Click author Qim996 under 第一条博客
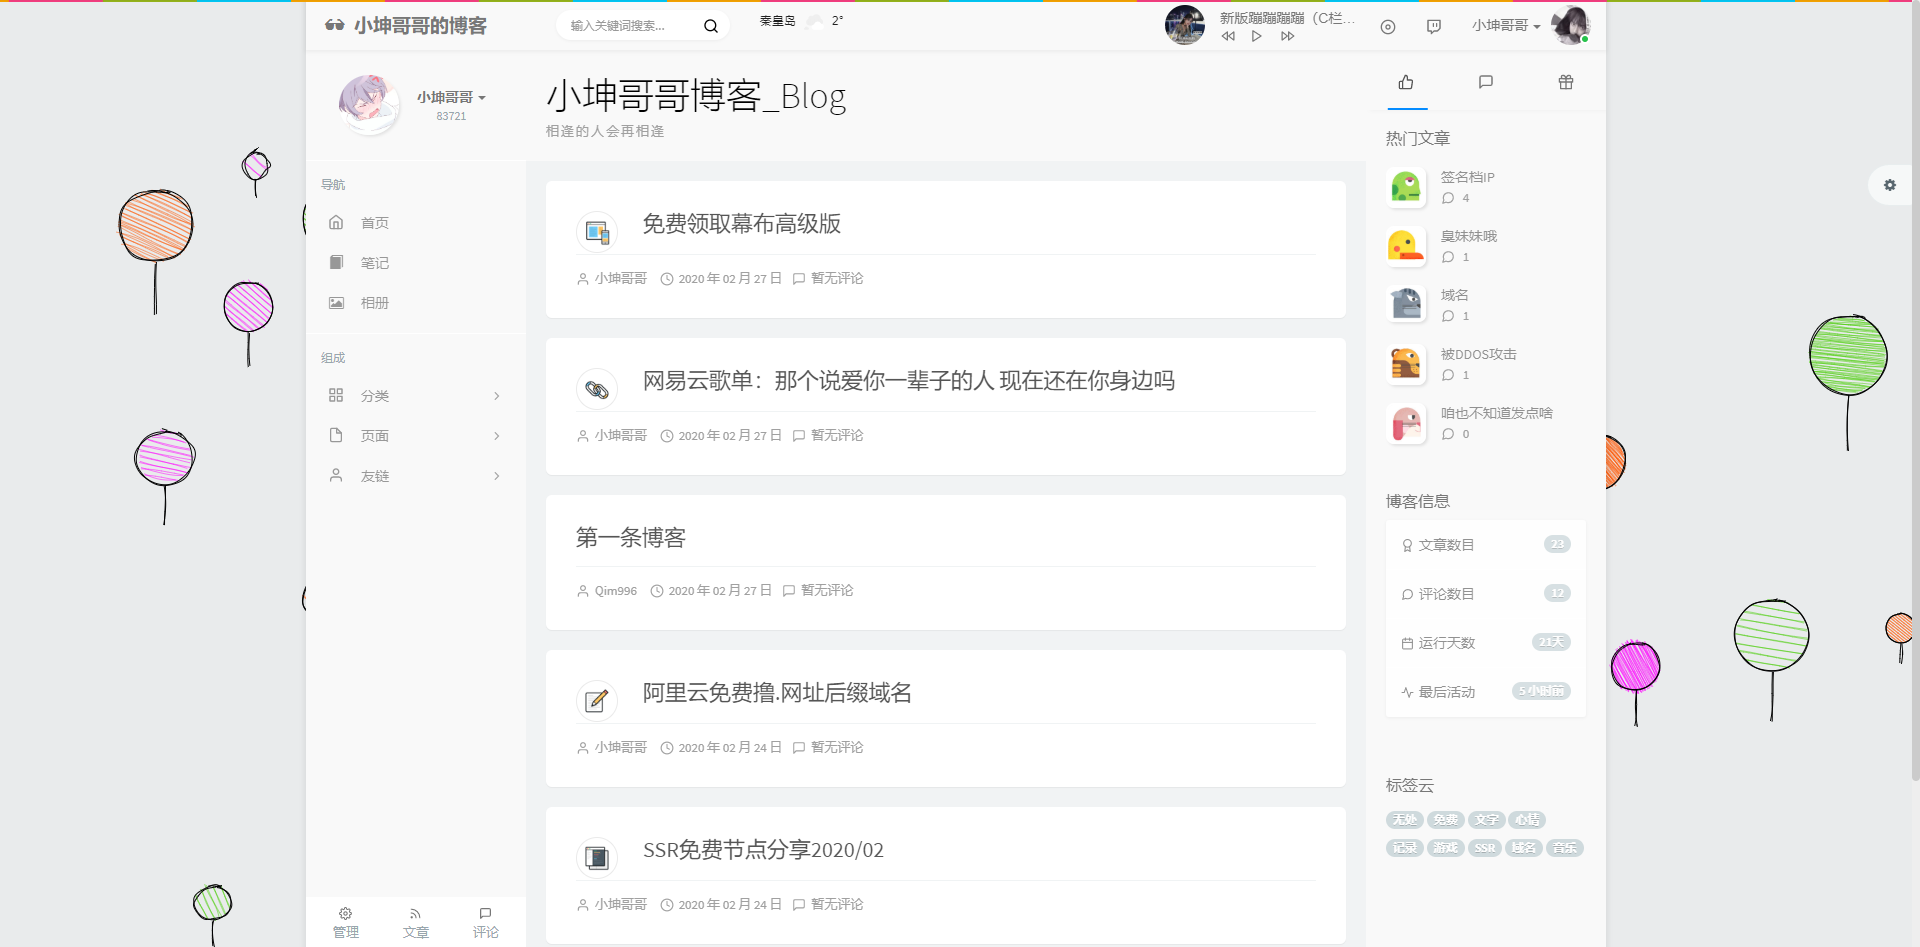Screen dimensions: 1920x947 (615, 591)
